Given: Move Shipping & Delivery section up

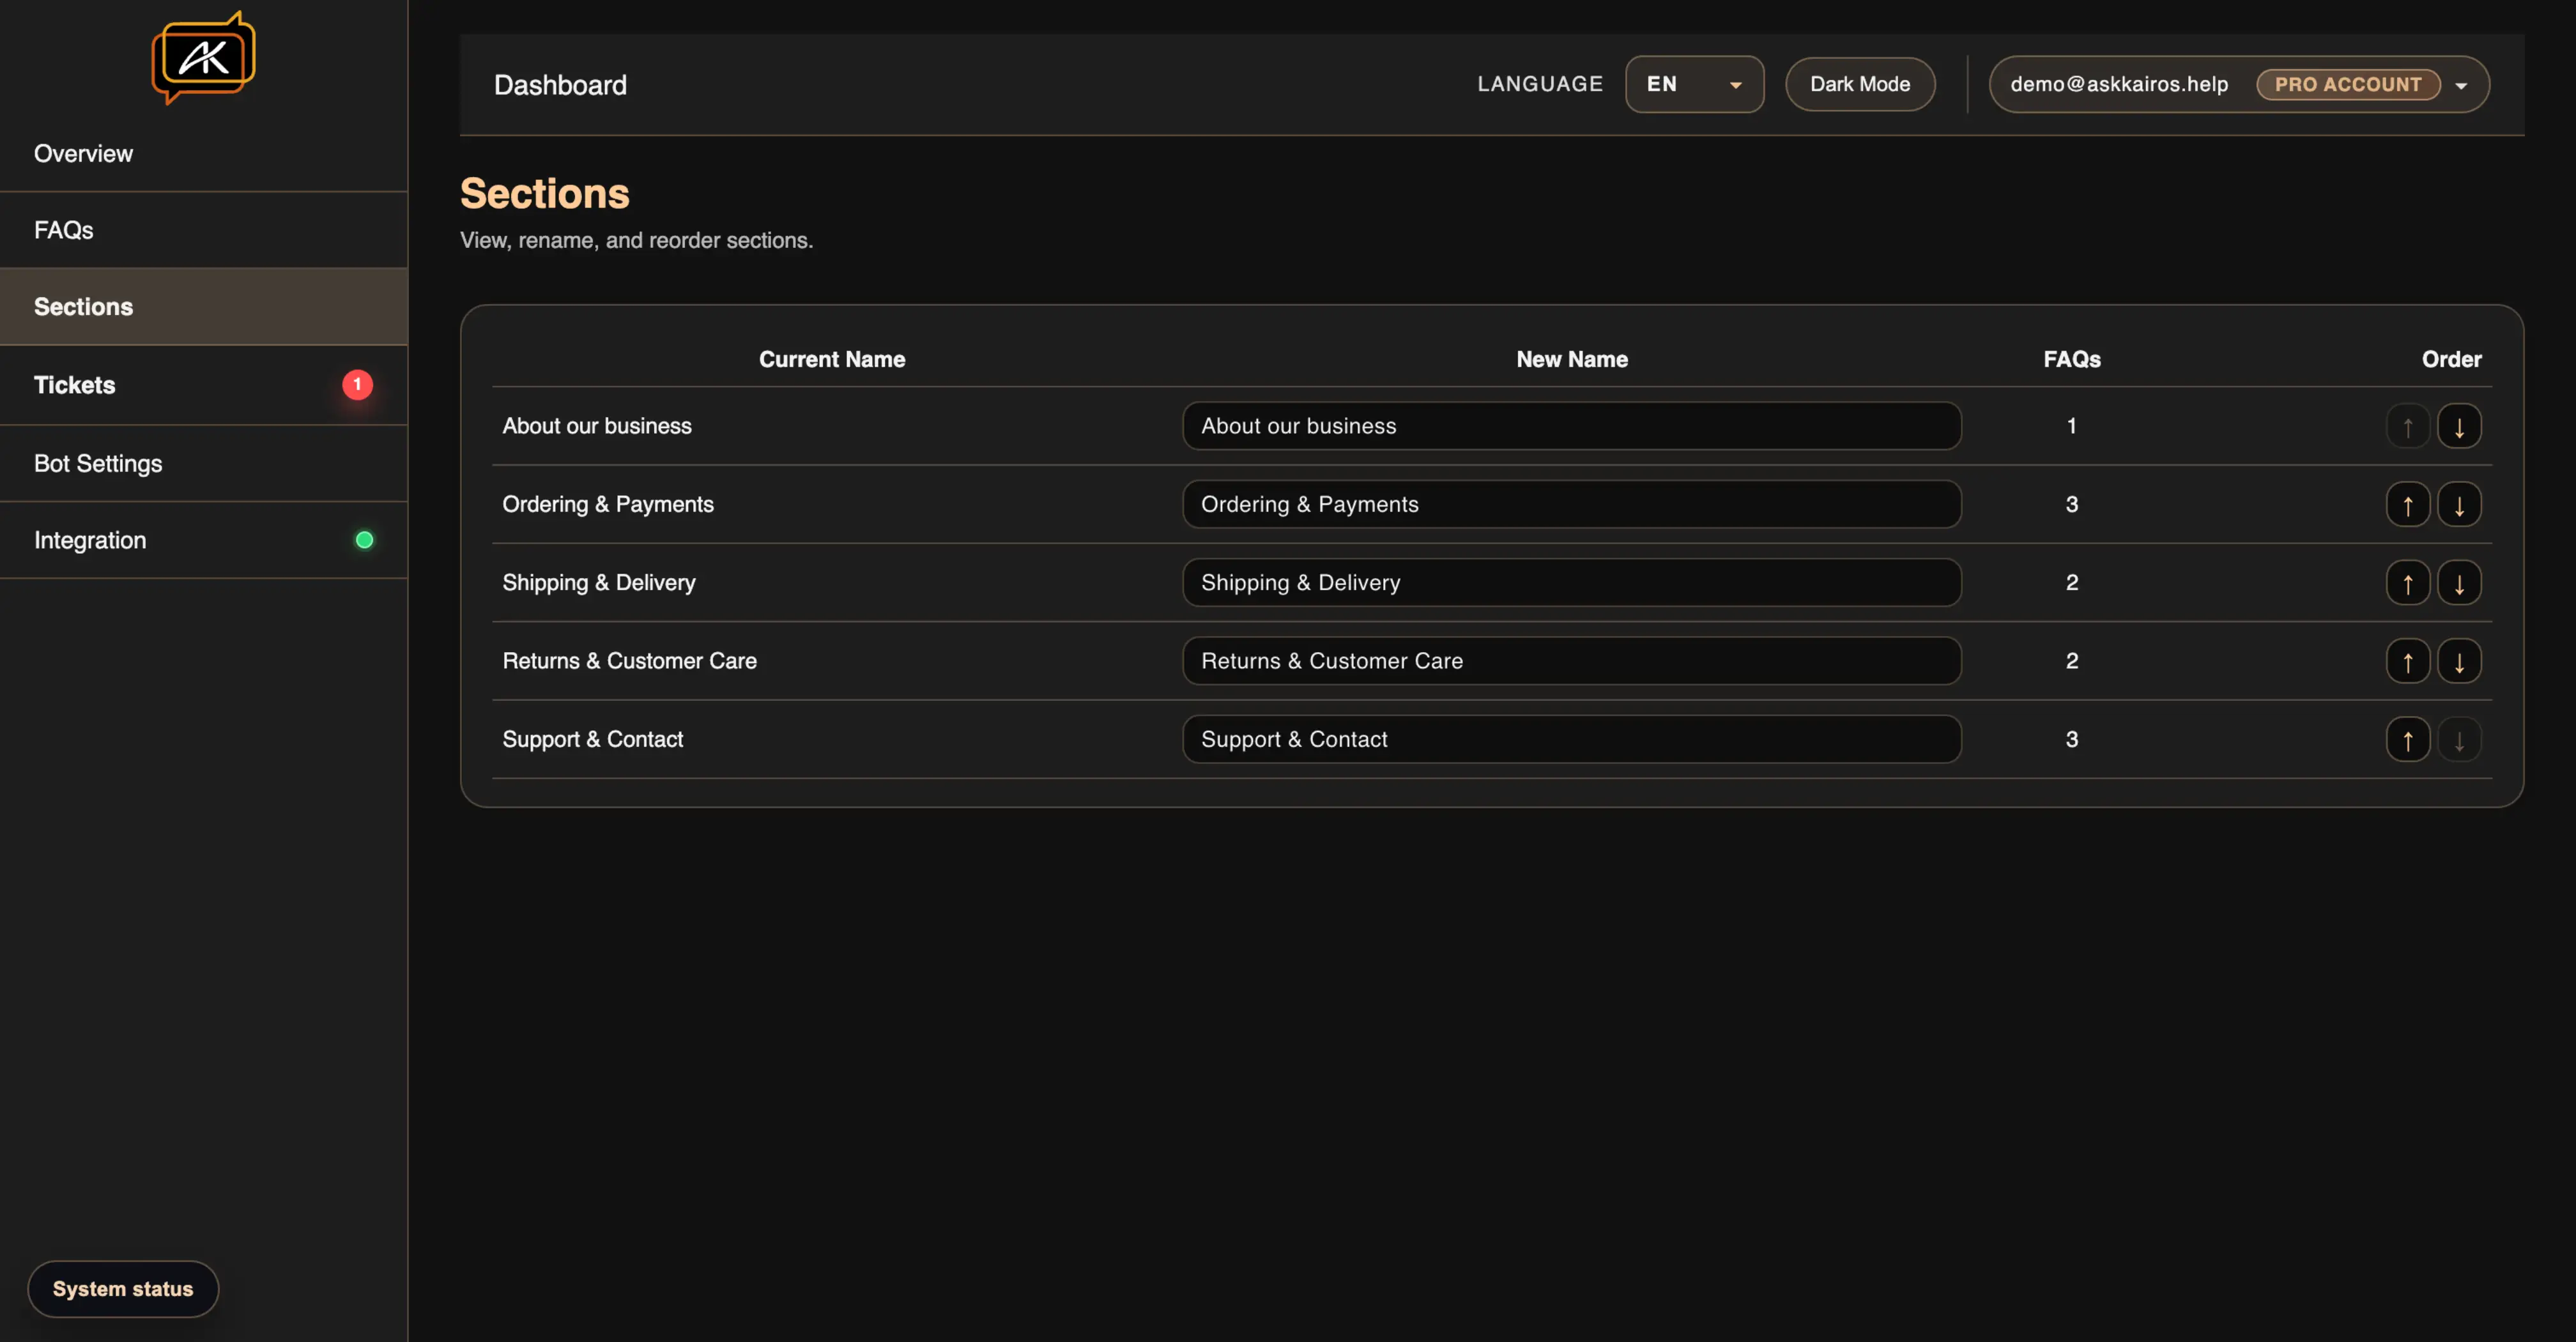Looking at the screenshot, I should (2407, 583).
